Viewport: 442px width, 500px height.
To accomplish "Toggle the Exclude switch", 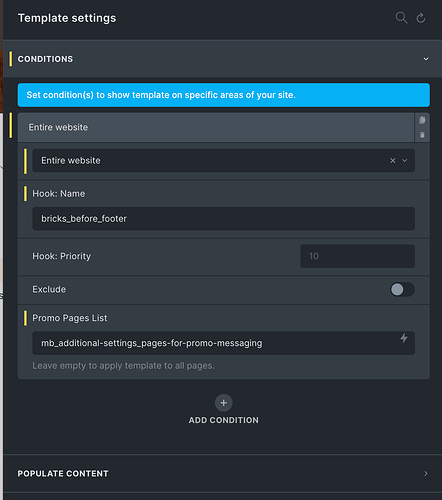I will (x=402, y=289).
